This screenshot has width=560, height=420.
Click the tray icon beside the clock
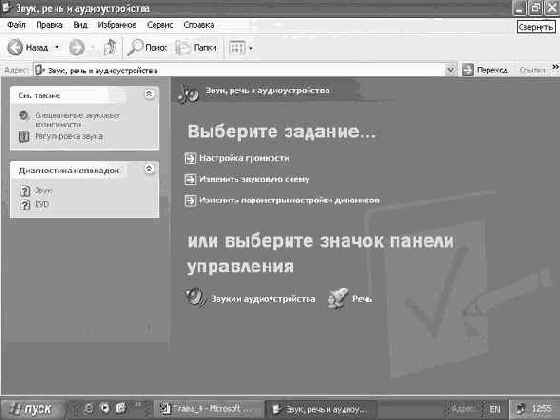521,408
